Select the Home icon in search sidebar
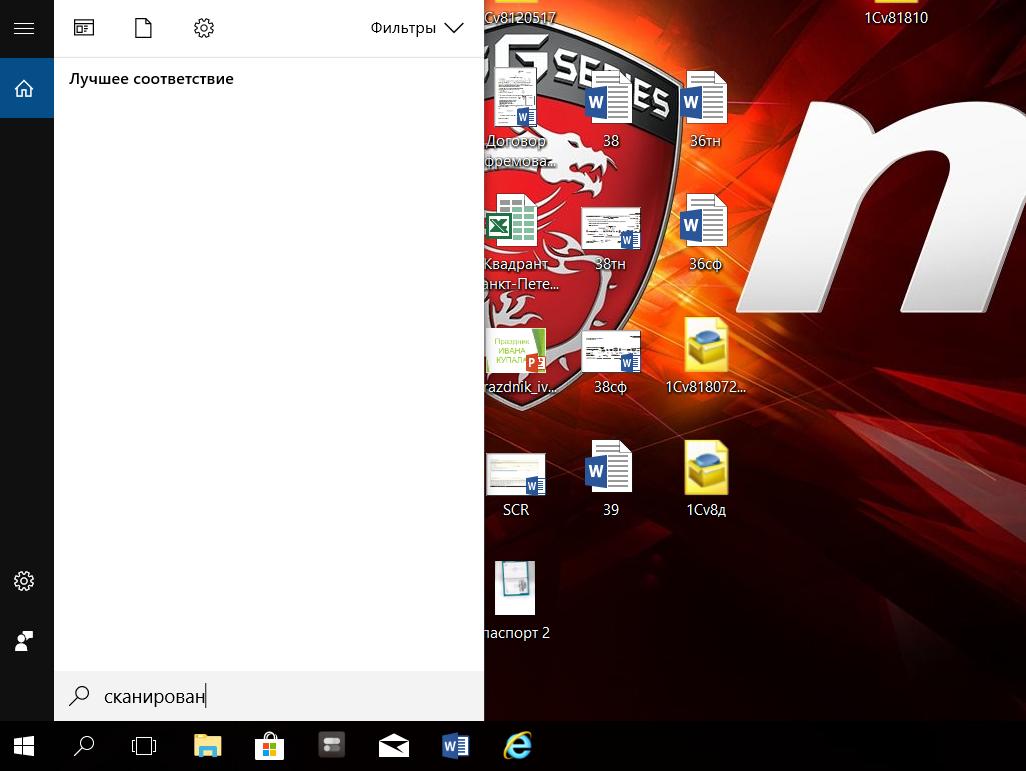This screenshot has width=1026, height=771. point(24,88)
